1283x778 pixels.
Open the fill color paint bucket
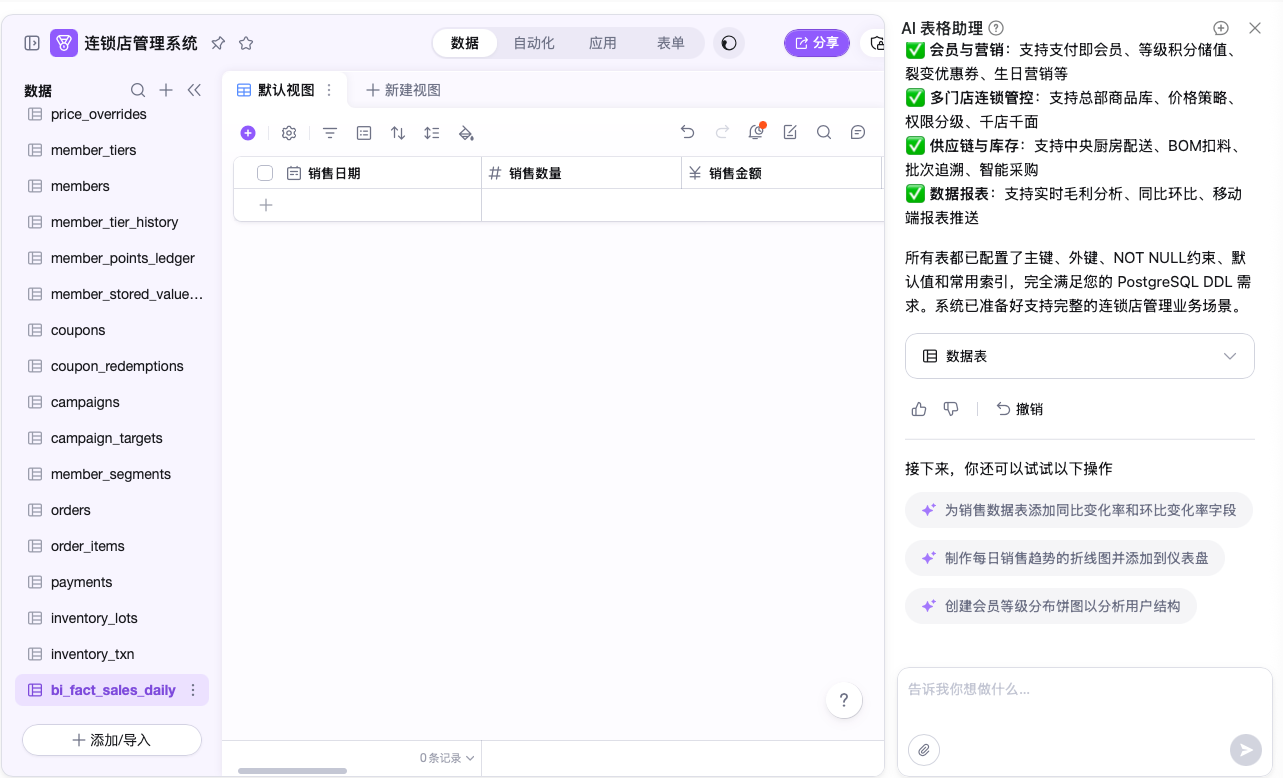465,133
